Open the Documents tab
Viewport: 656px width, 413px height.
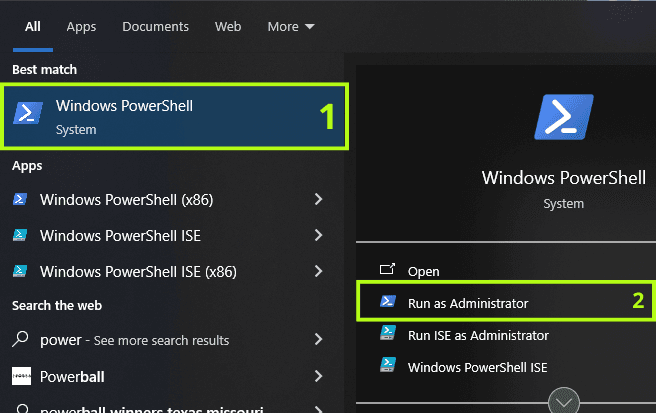(155, 27)
